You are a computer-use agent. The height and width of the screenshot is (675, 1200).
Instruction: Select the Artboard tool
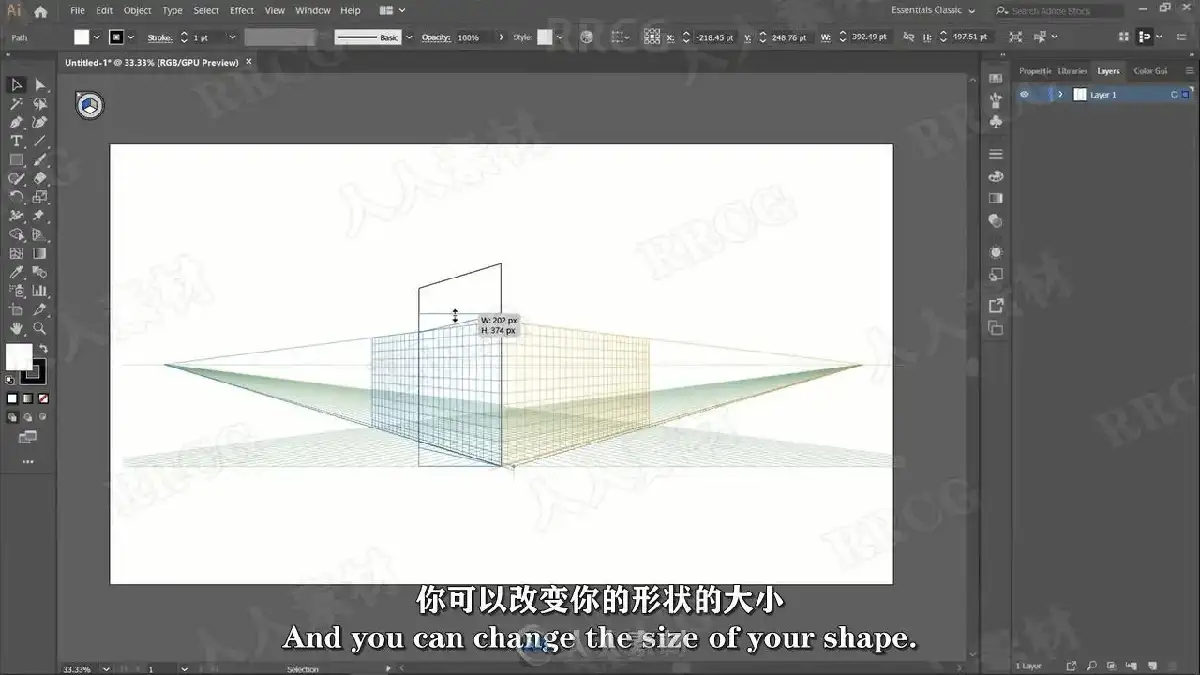point(17,310)
